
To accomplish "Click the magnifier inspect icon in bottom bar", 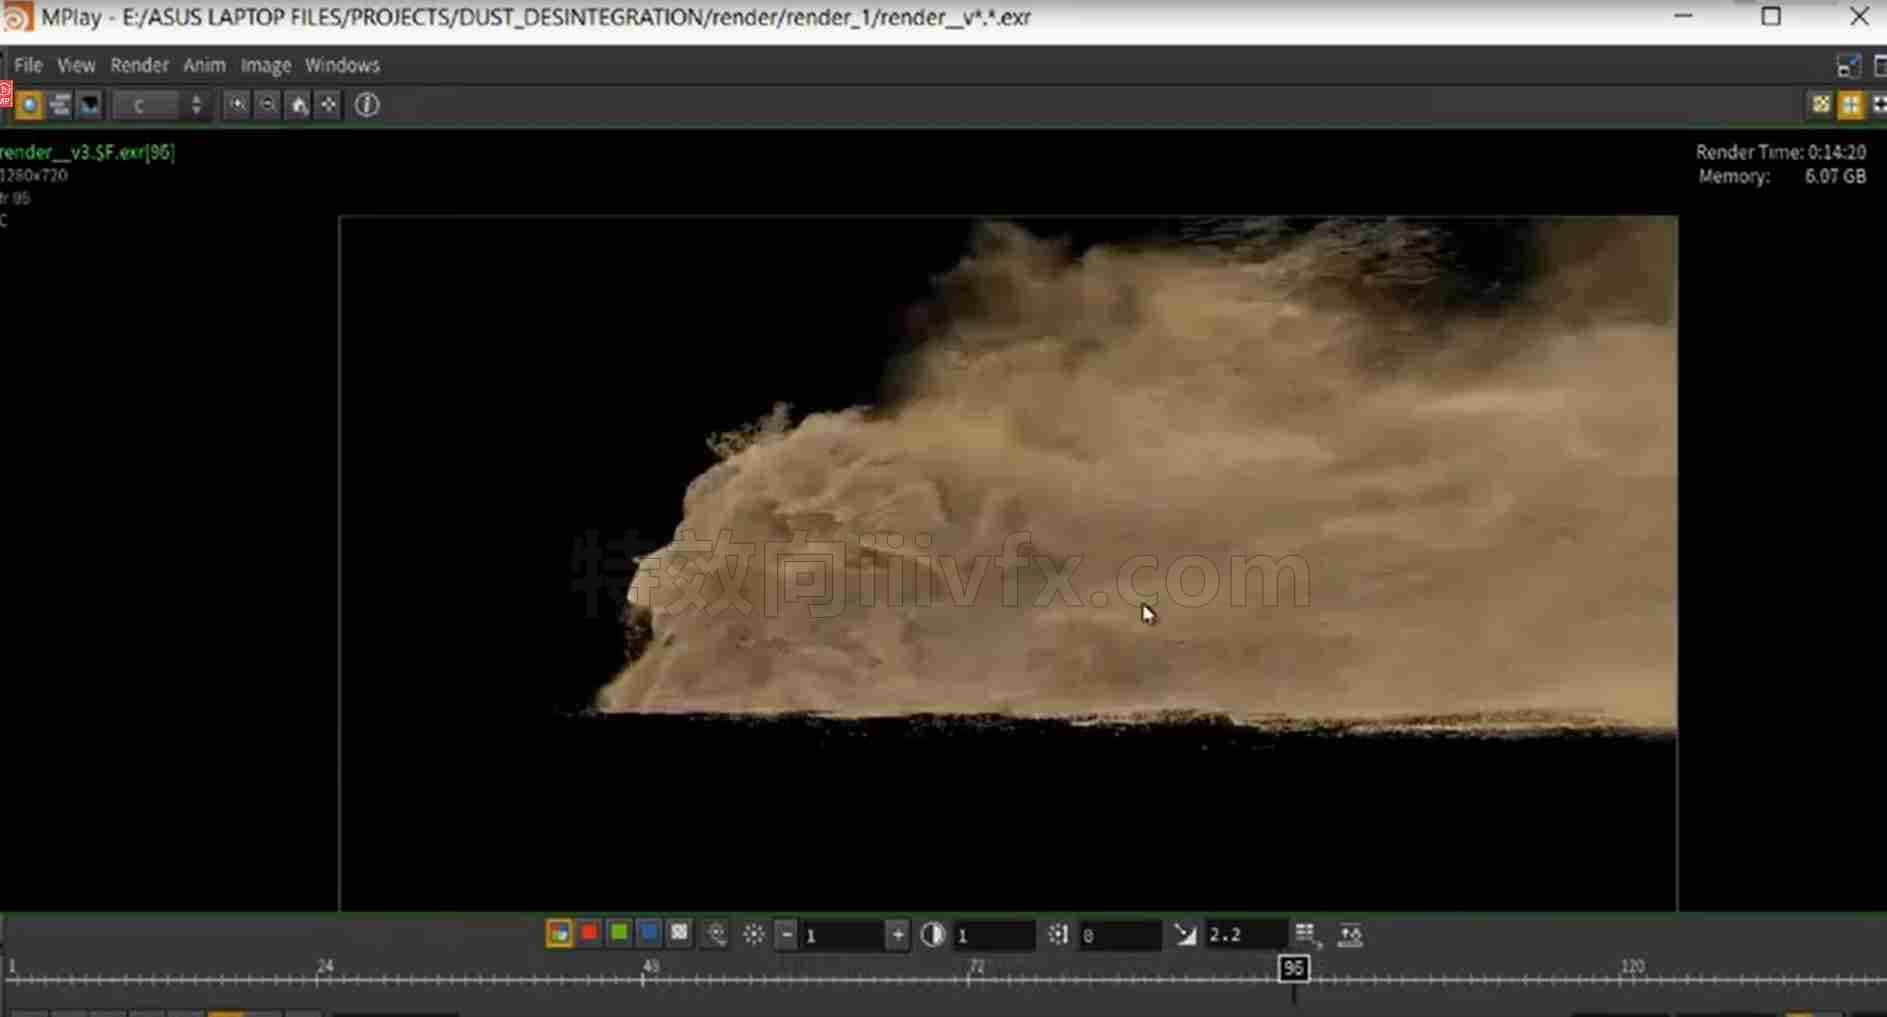I will [x=716, y=935].
